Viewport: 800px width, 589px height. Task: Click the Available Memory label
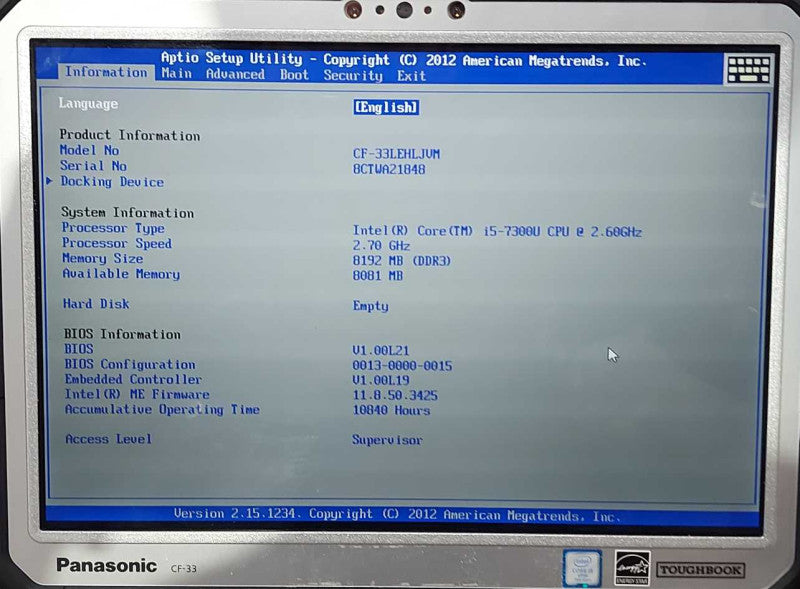click(x=121, y=274)
